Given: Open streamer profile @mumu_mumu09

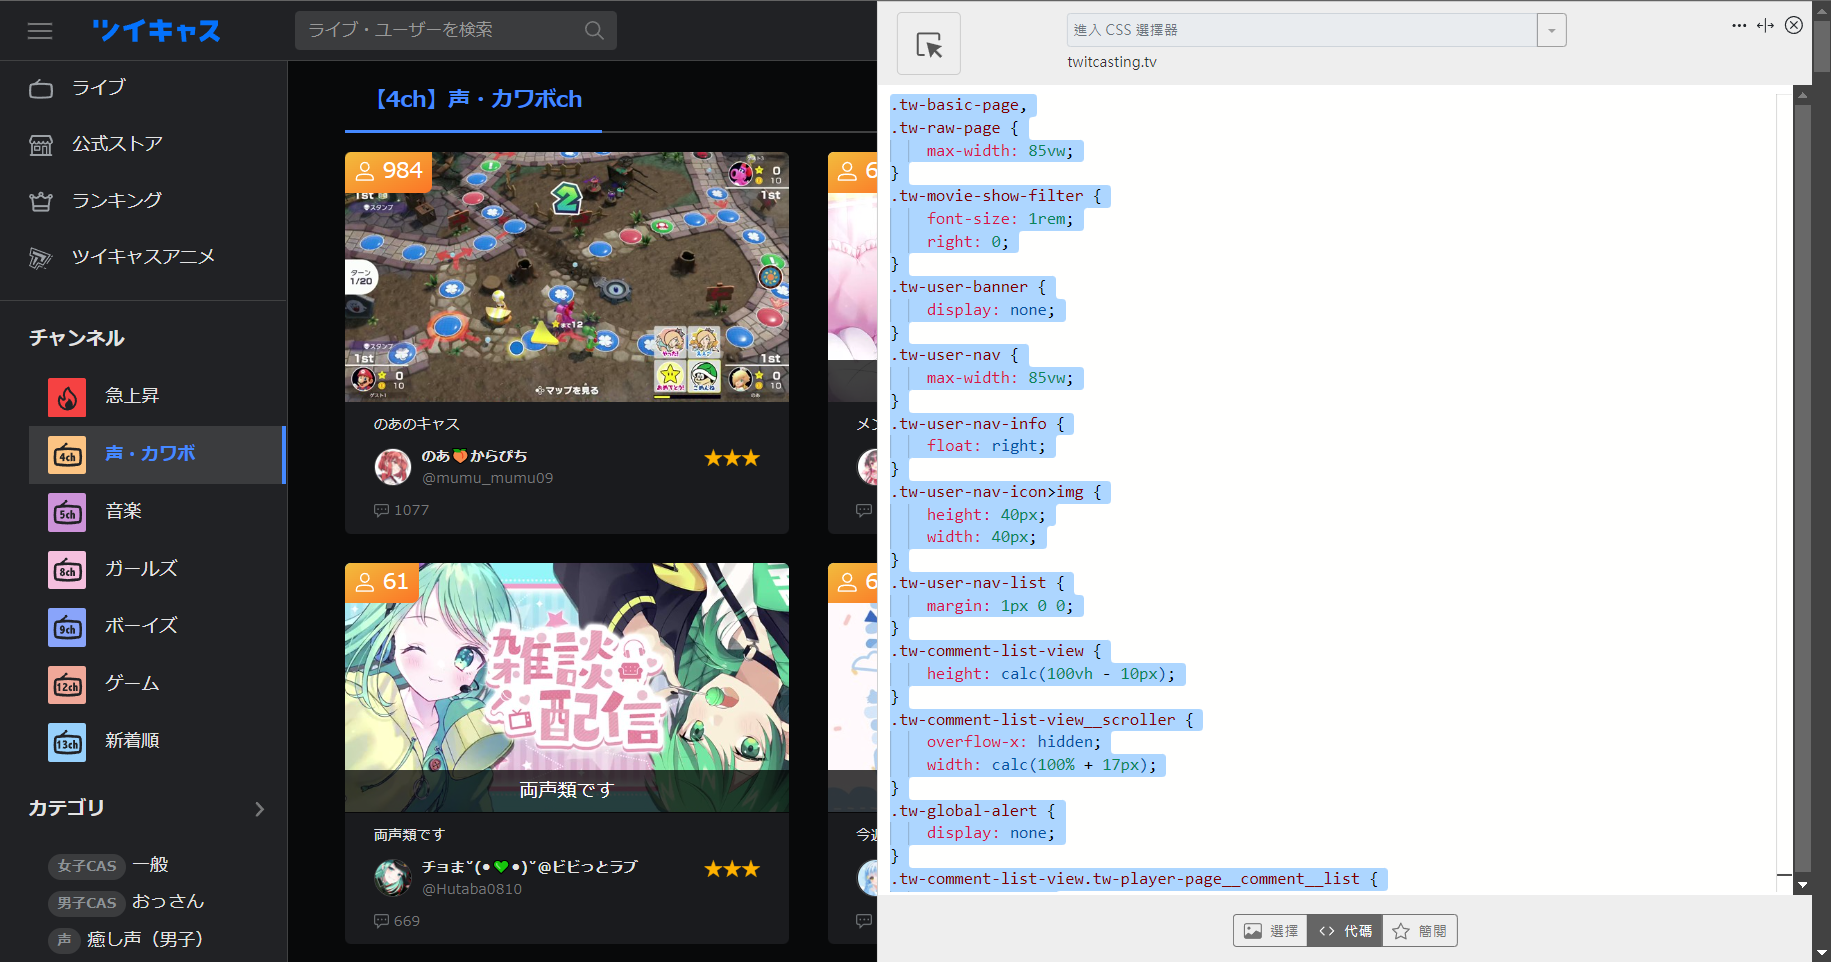Looking at the screenshot, I should (487, 478).
